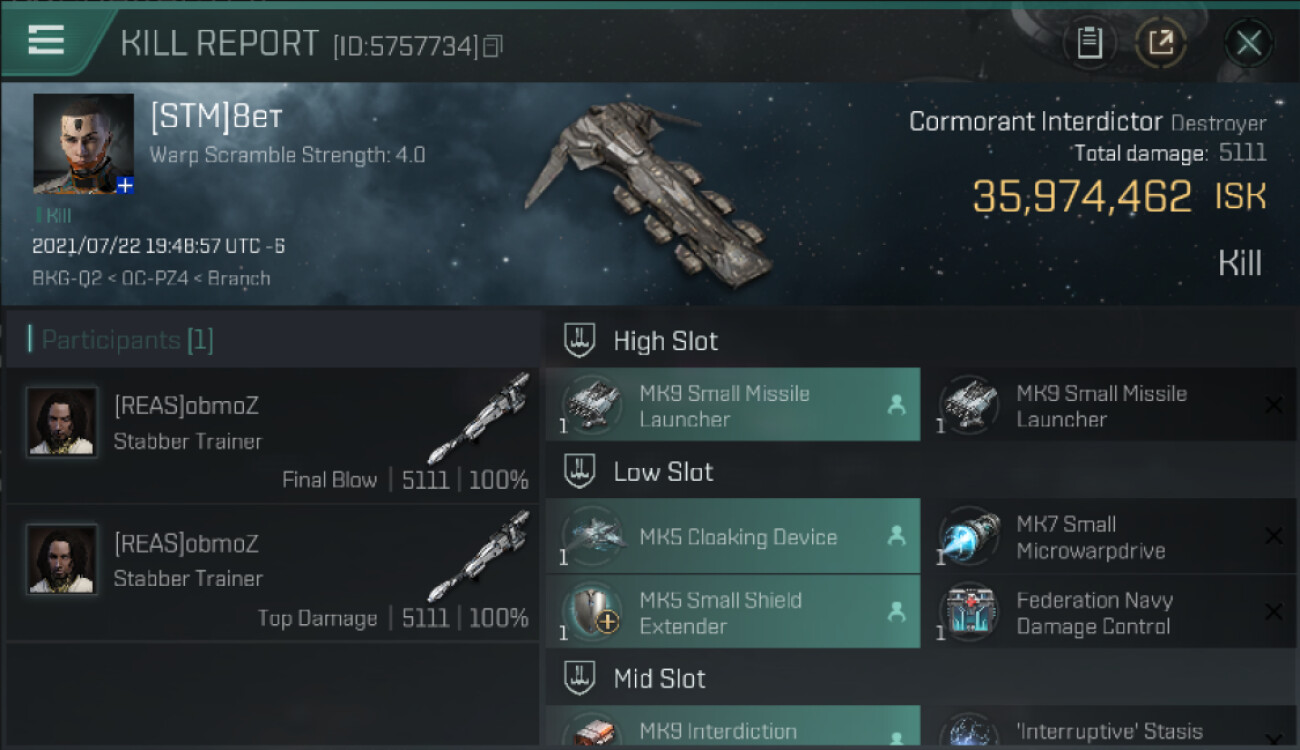
Task: Click the blue plus badge on the victim portrait
Action: pyautogui.click(x=125, y=185)
